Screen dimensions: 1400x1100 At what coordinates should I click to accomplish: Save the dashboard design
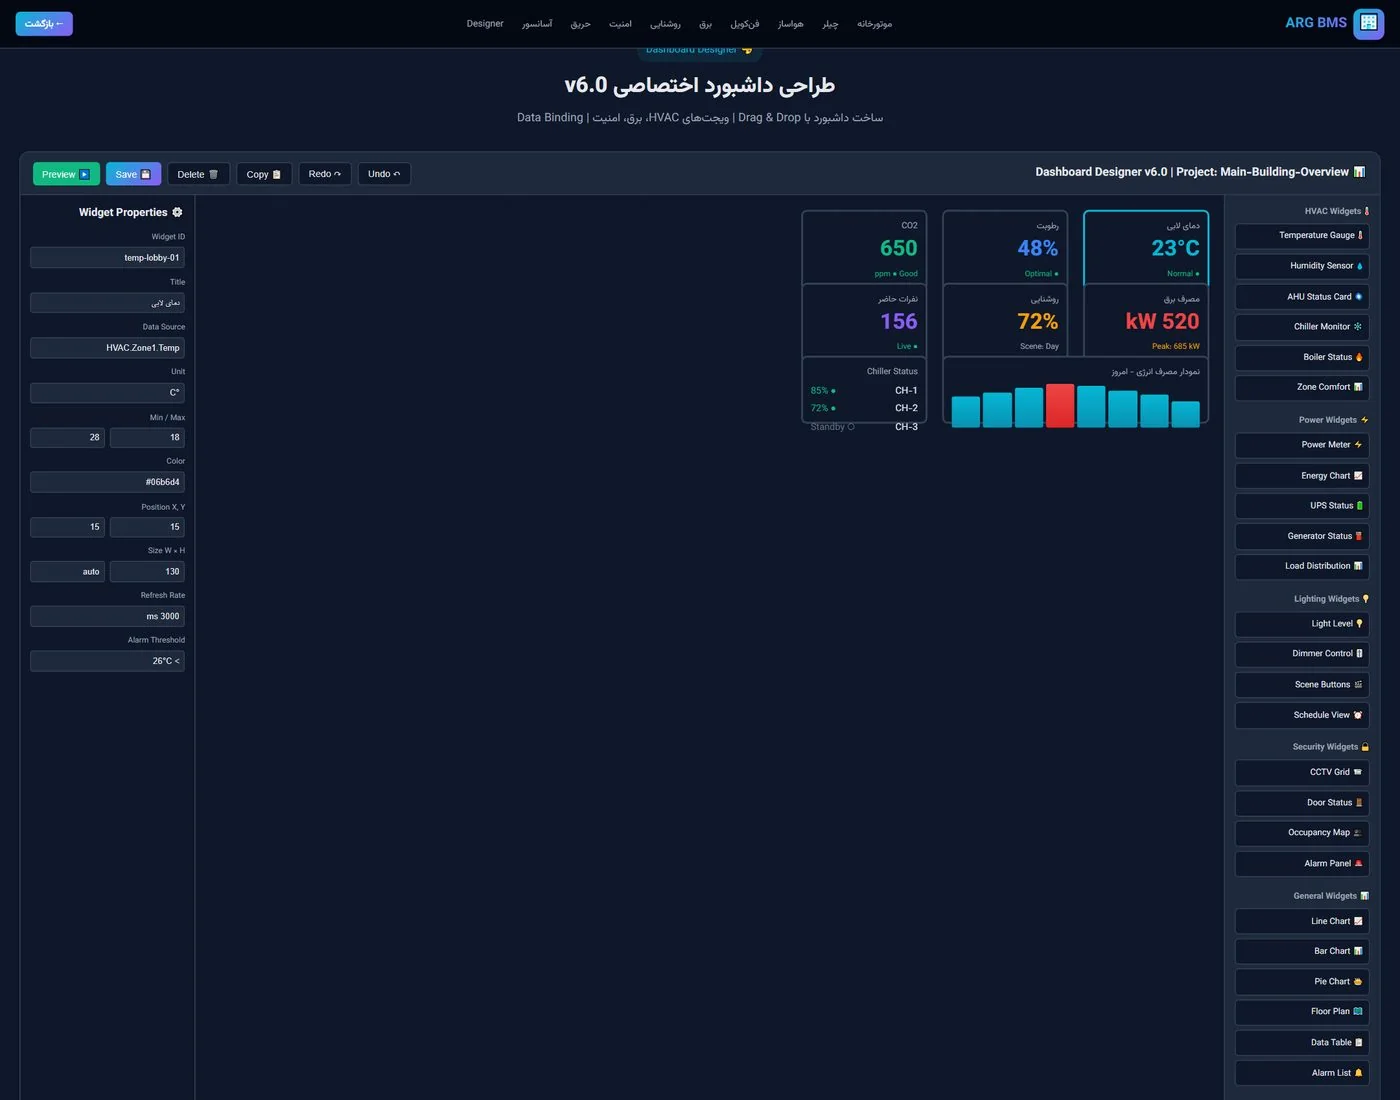coord(133,174)
